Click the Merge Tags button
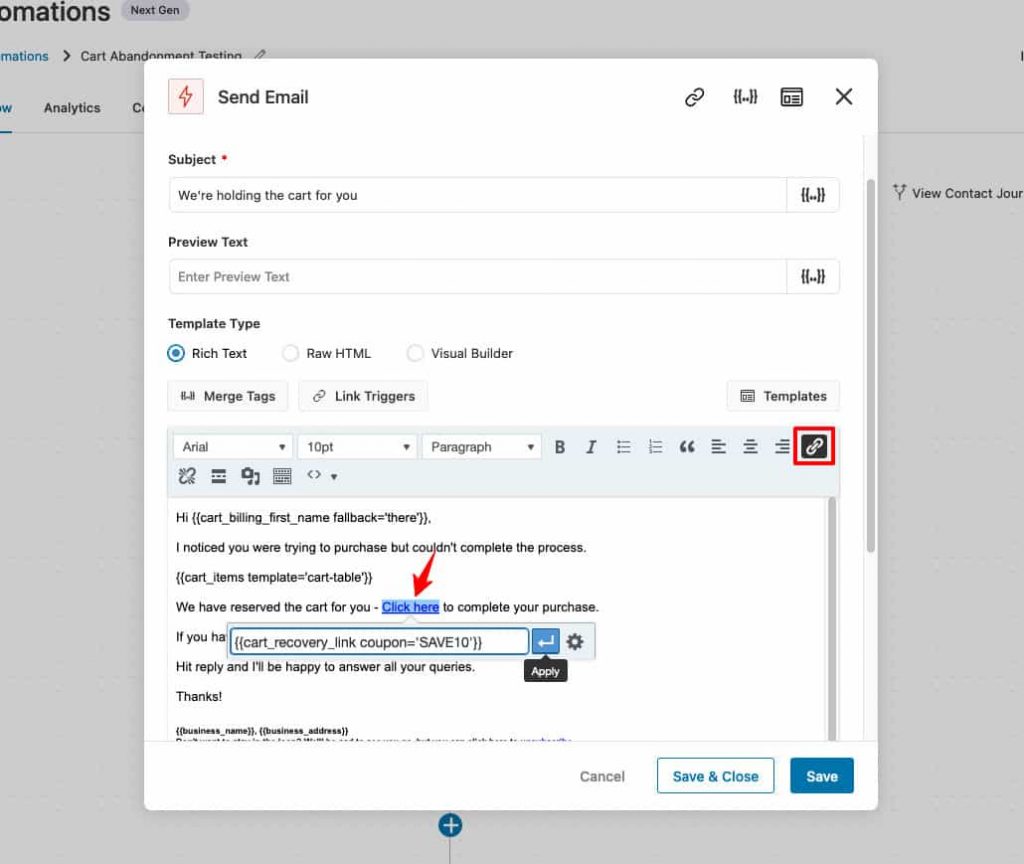1024x864 pixels. (x=228, y=396)
